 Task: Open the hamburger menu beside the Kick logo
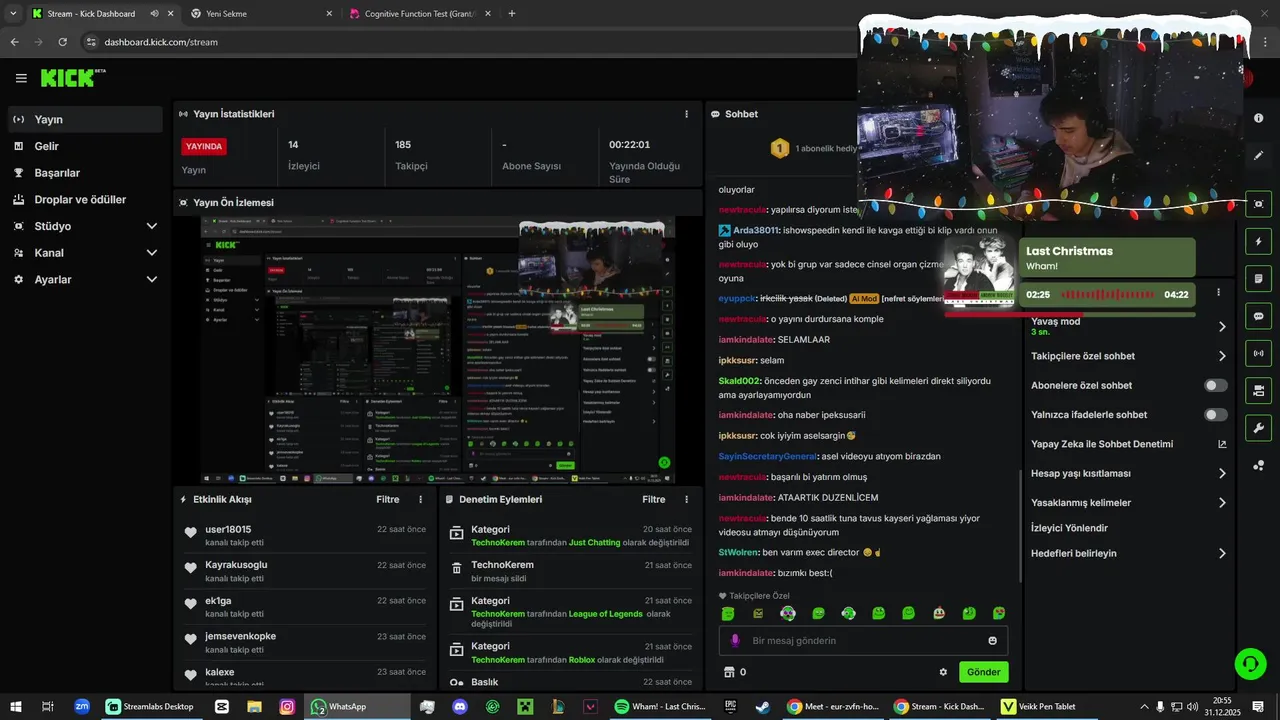[21, 78]
